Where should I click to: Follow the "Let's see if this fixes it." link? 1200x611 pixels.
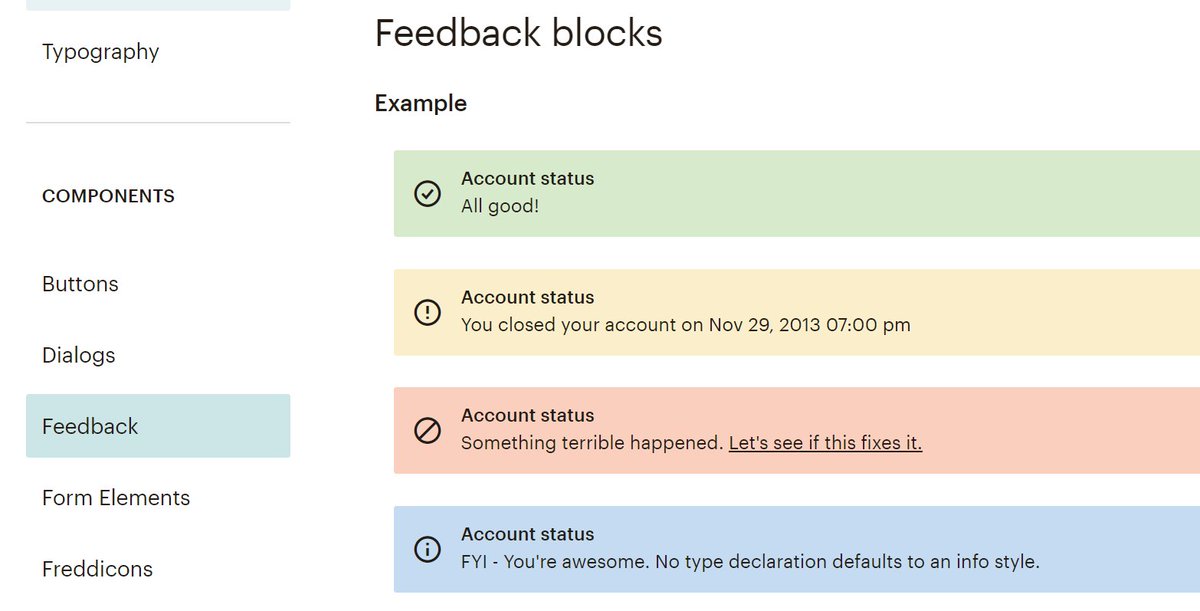point(825,443)
